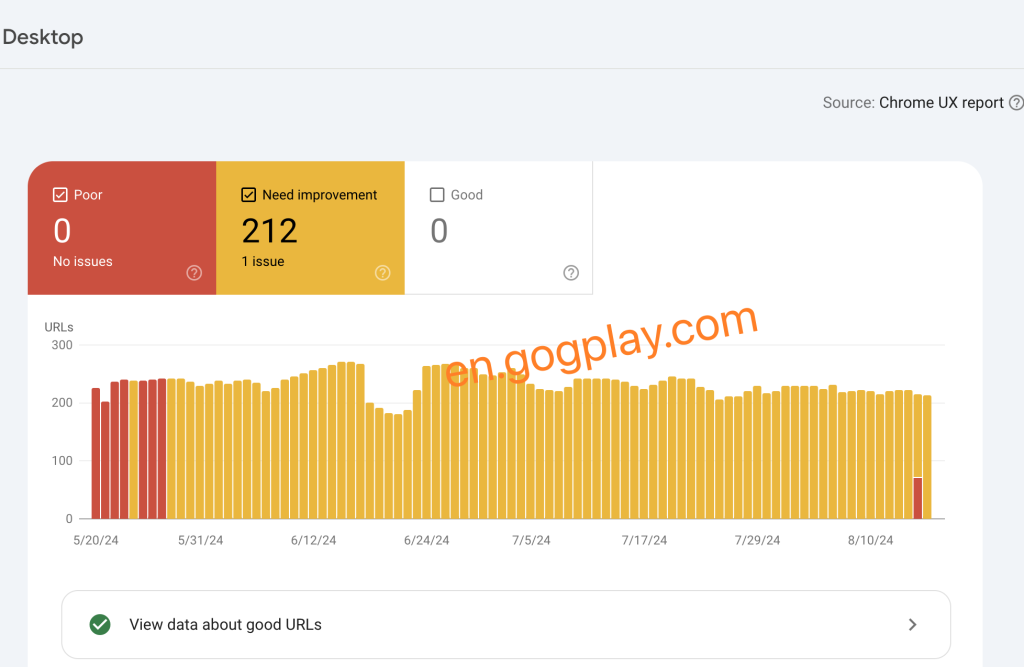
Task: Click the green checkmark icon beside View data
Action: point(100,625)
